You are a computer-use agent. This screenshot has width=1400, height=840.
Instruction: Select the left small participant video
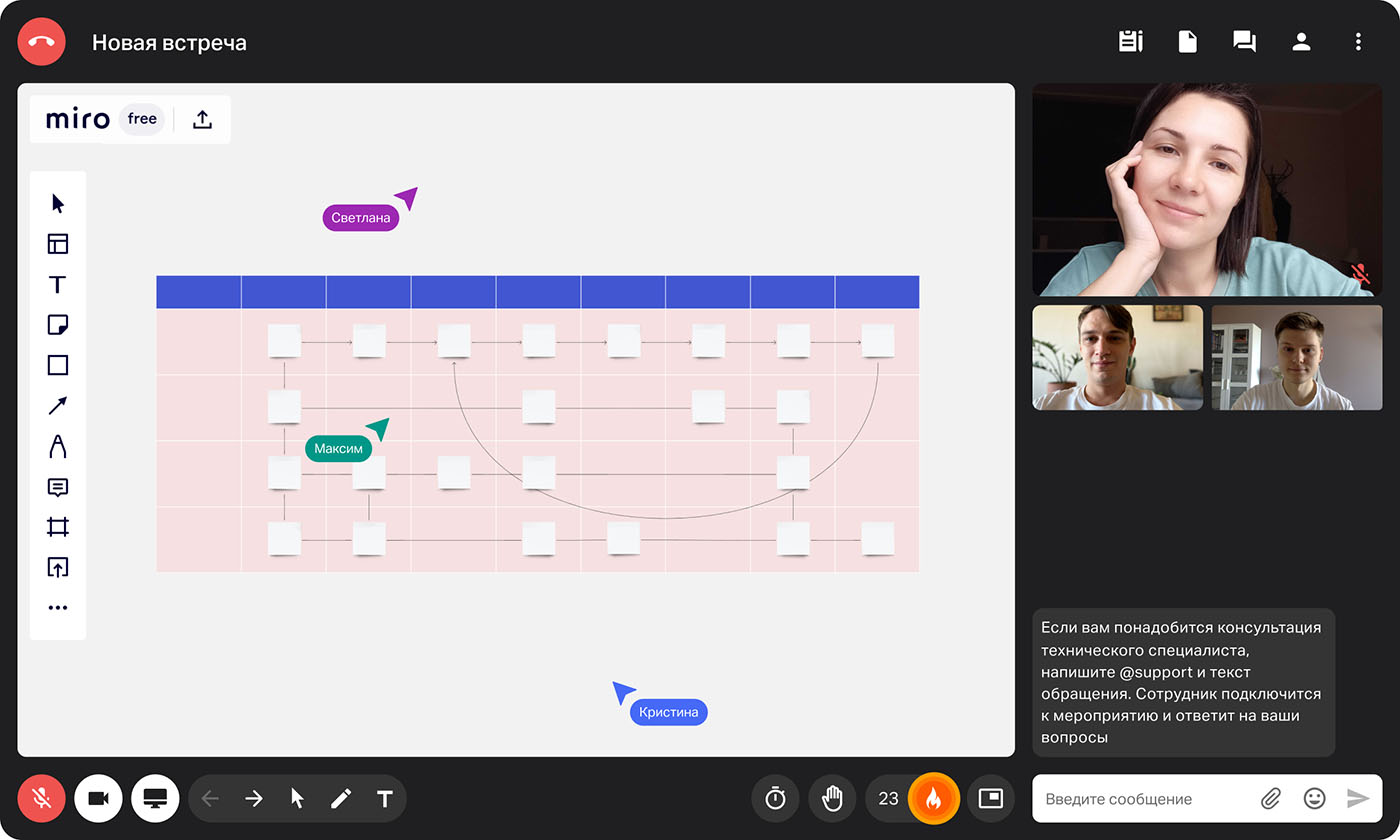click(x=1117, y=357)
